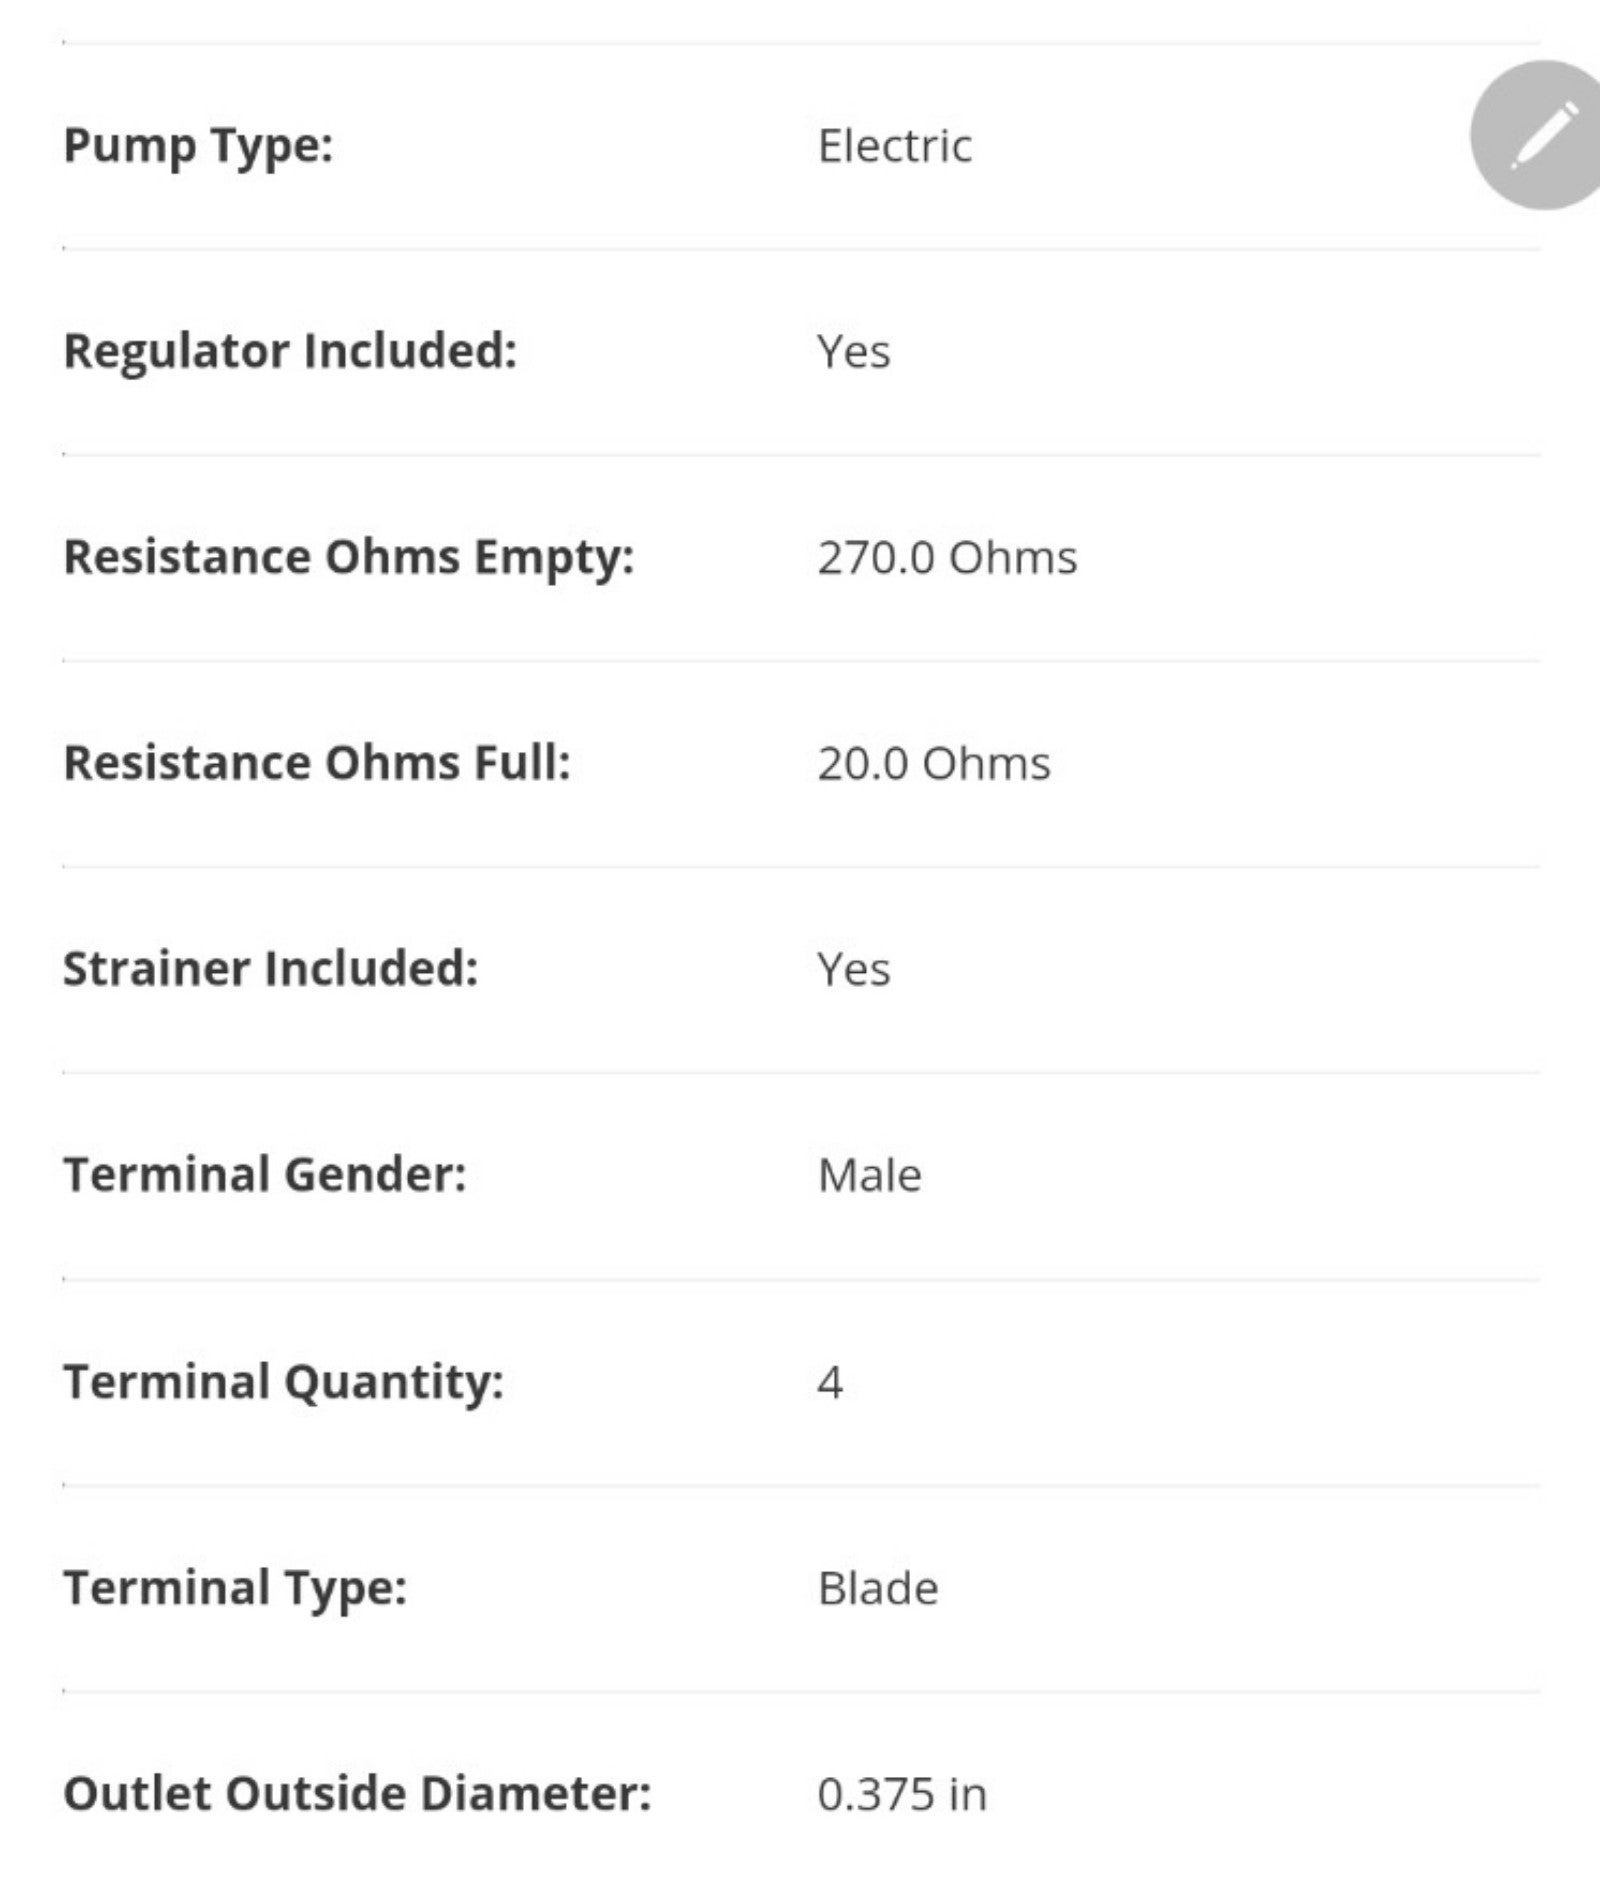Viewport: 1600px width, 1904px height.
Task: Tap the Yes value for Regulator Included
Action: (853, 352)
